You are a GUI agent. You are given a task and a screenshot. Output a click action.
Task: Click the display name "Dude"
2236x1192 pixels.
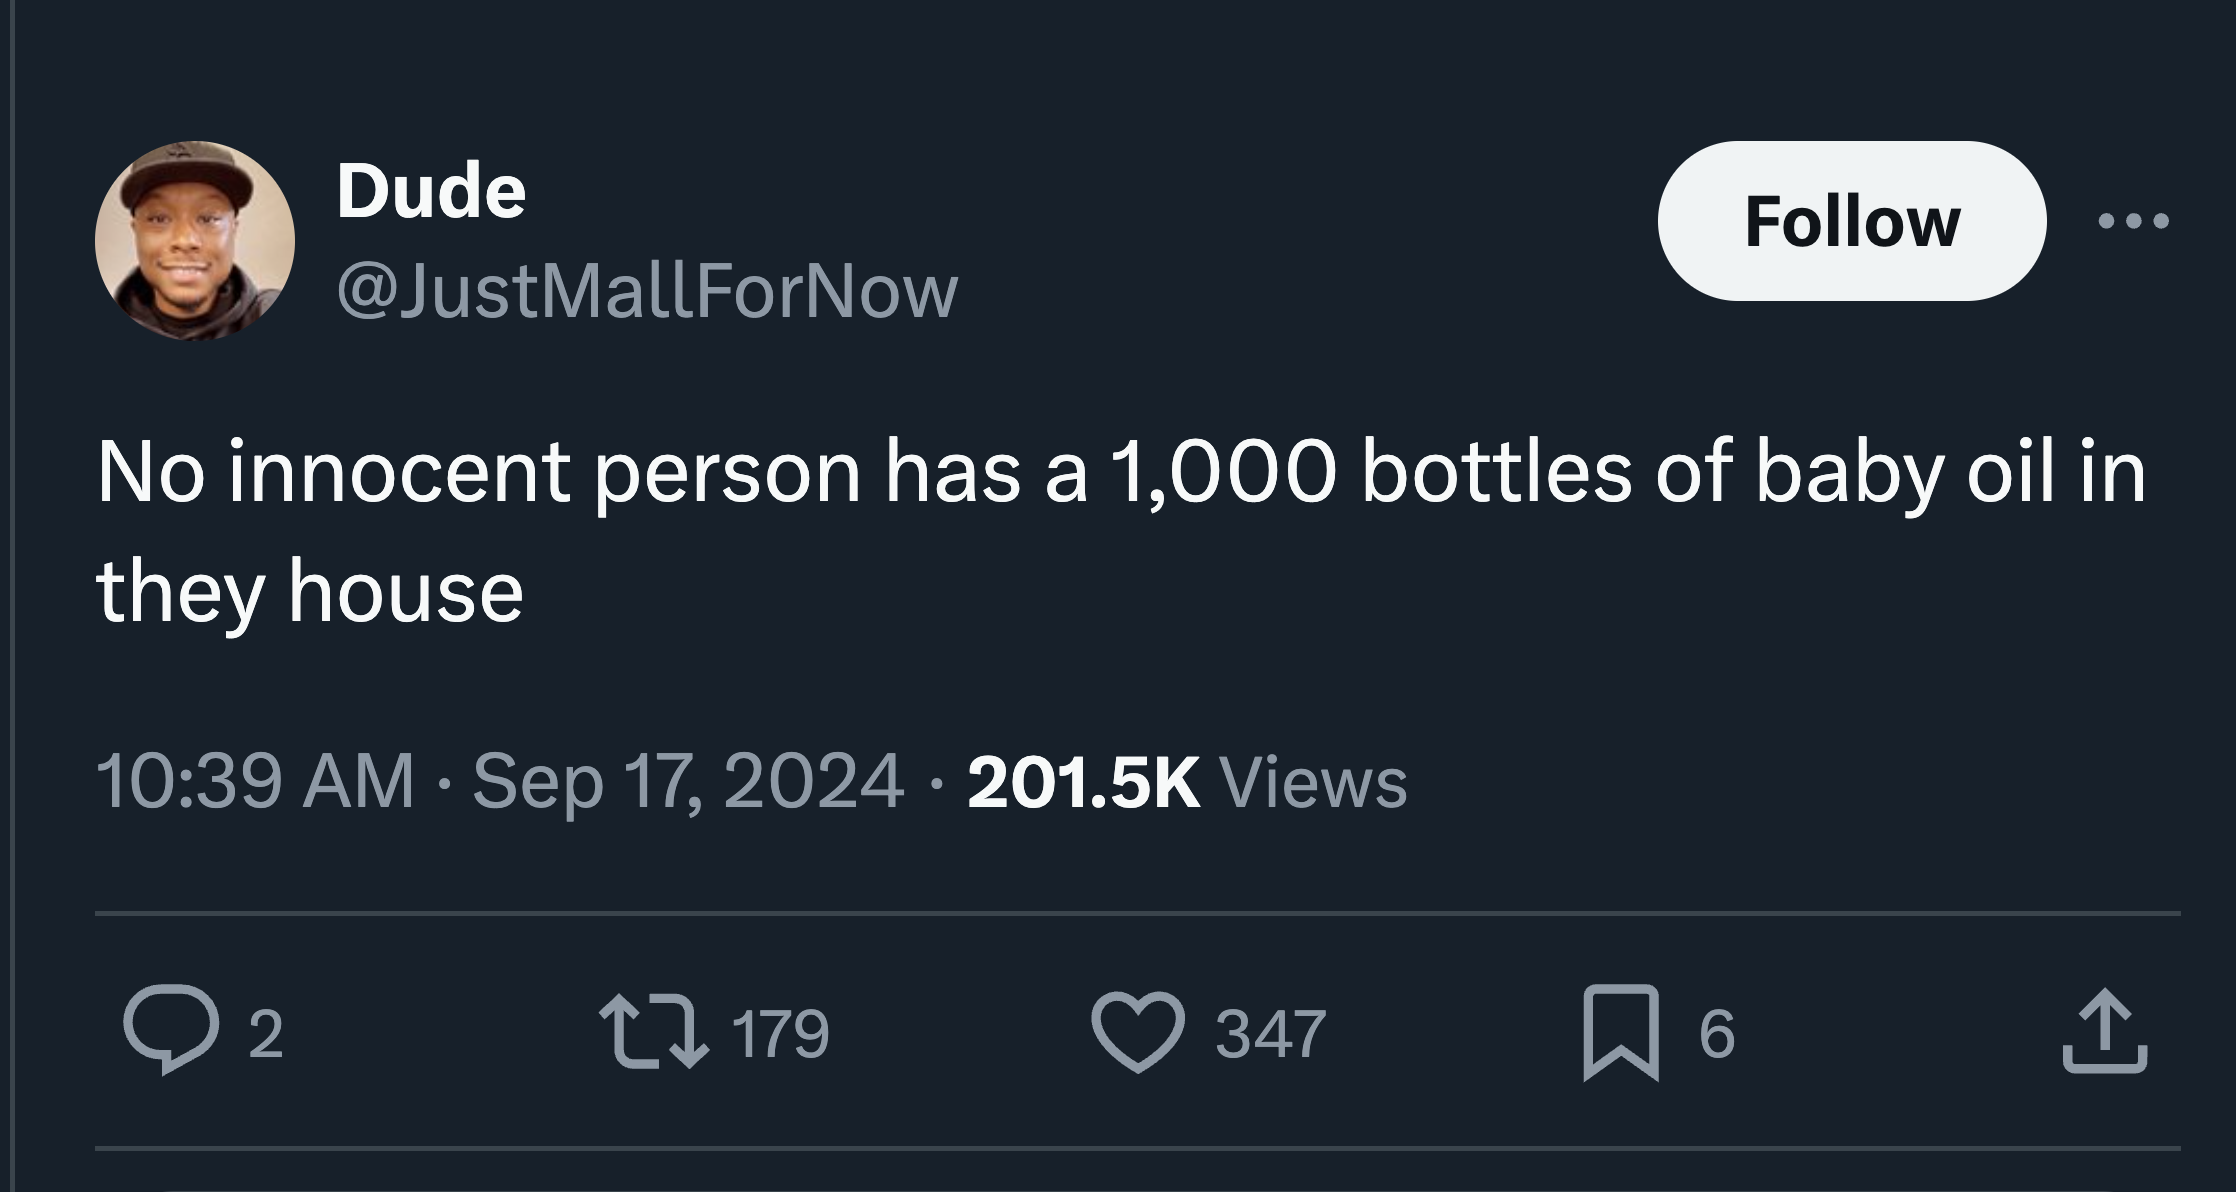coord(431,190)
